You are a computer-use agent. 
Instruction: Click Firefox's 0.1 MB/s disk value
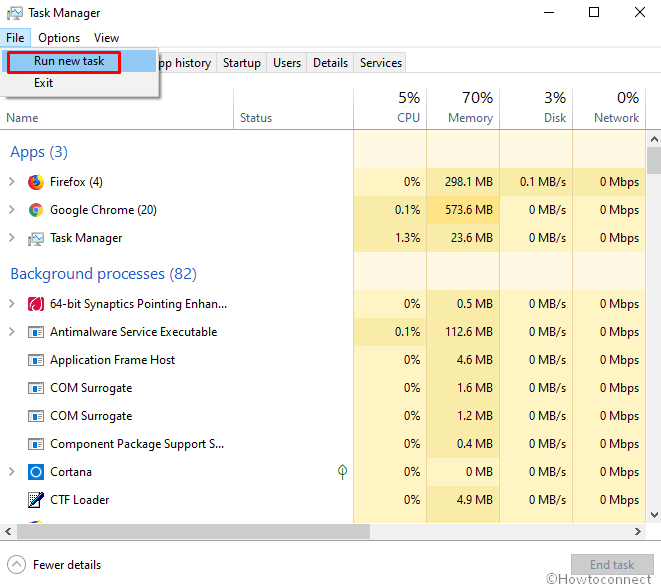(543, 182)
